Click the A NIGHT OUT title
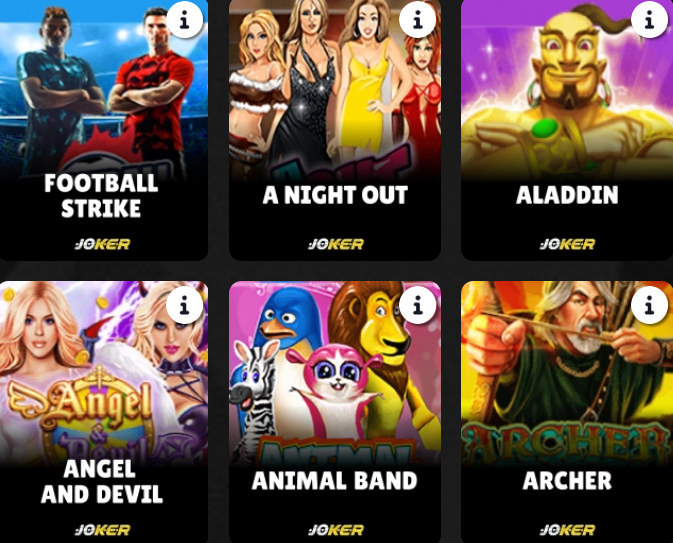The height and width of the screenshot is (543, 673). click(x=335, y=195)
